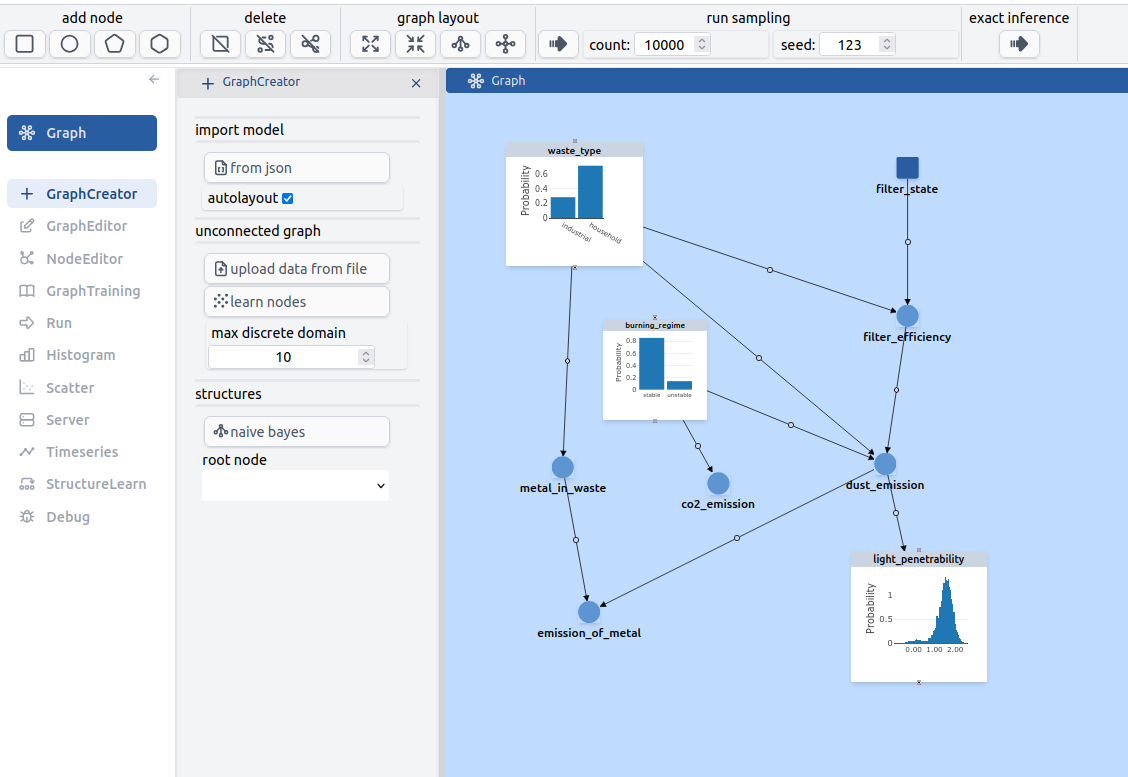Viewport: 1128px width, 777px height.
Task: Switch to the StructureLearn sidebar item
Action: pos(95,484)
